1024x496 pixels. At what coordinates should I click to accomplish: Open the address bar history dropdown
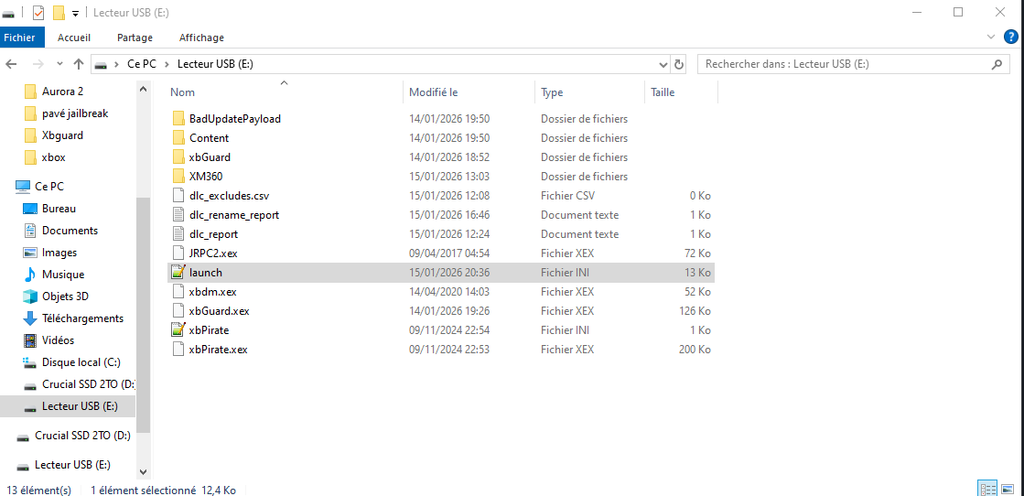click(662, 64)
